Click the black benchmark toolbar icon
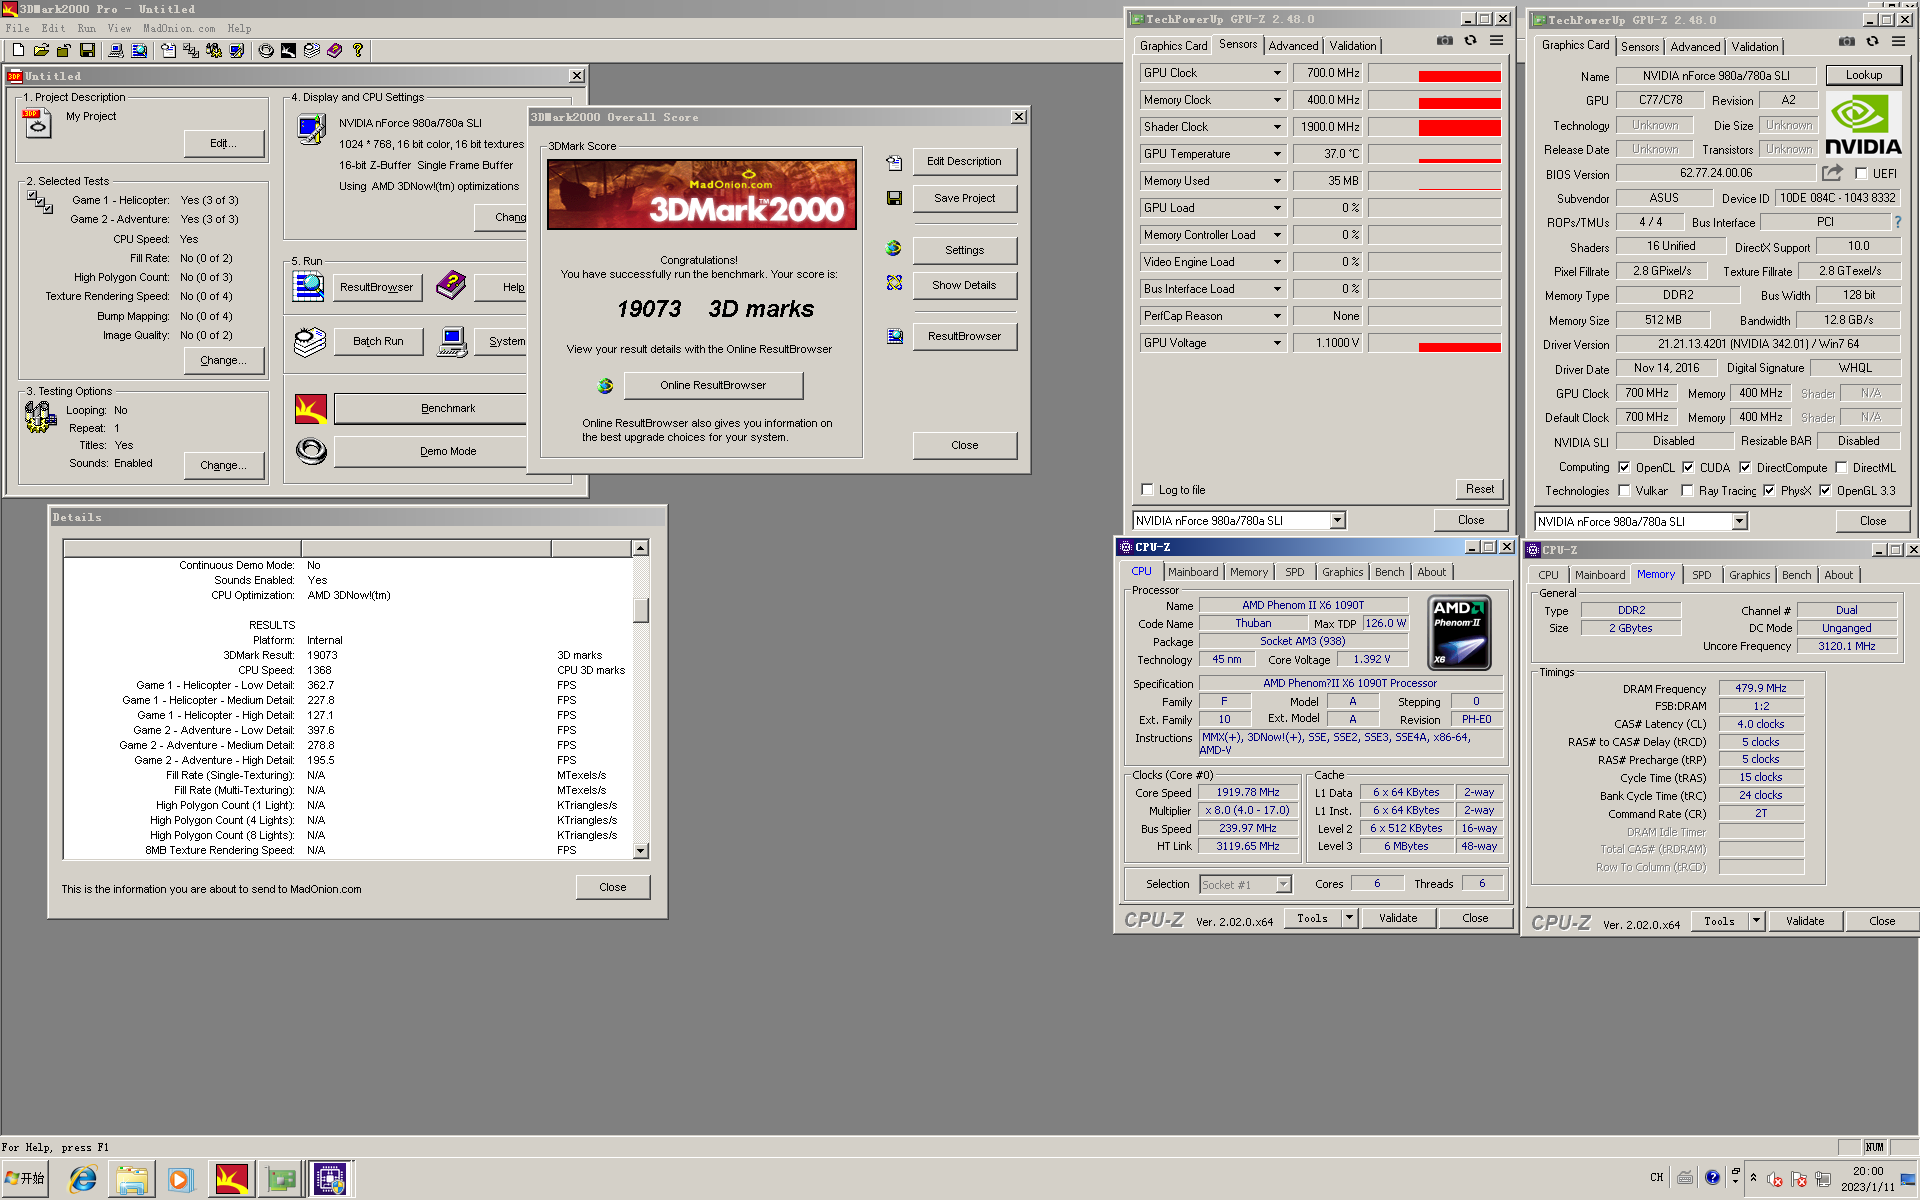 (x=288, y=50)
